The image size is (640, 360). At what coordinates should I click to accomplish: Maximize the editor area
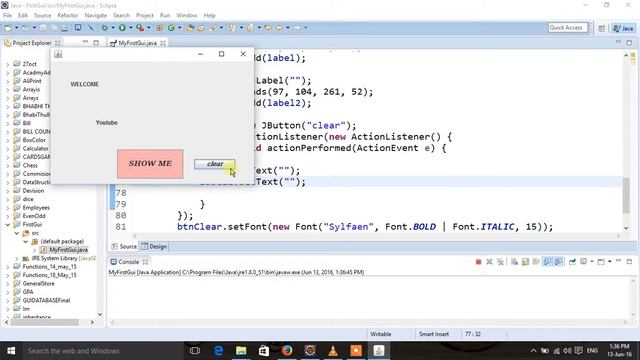(x=629, y=42)
